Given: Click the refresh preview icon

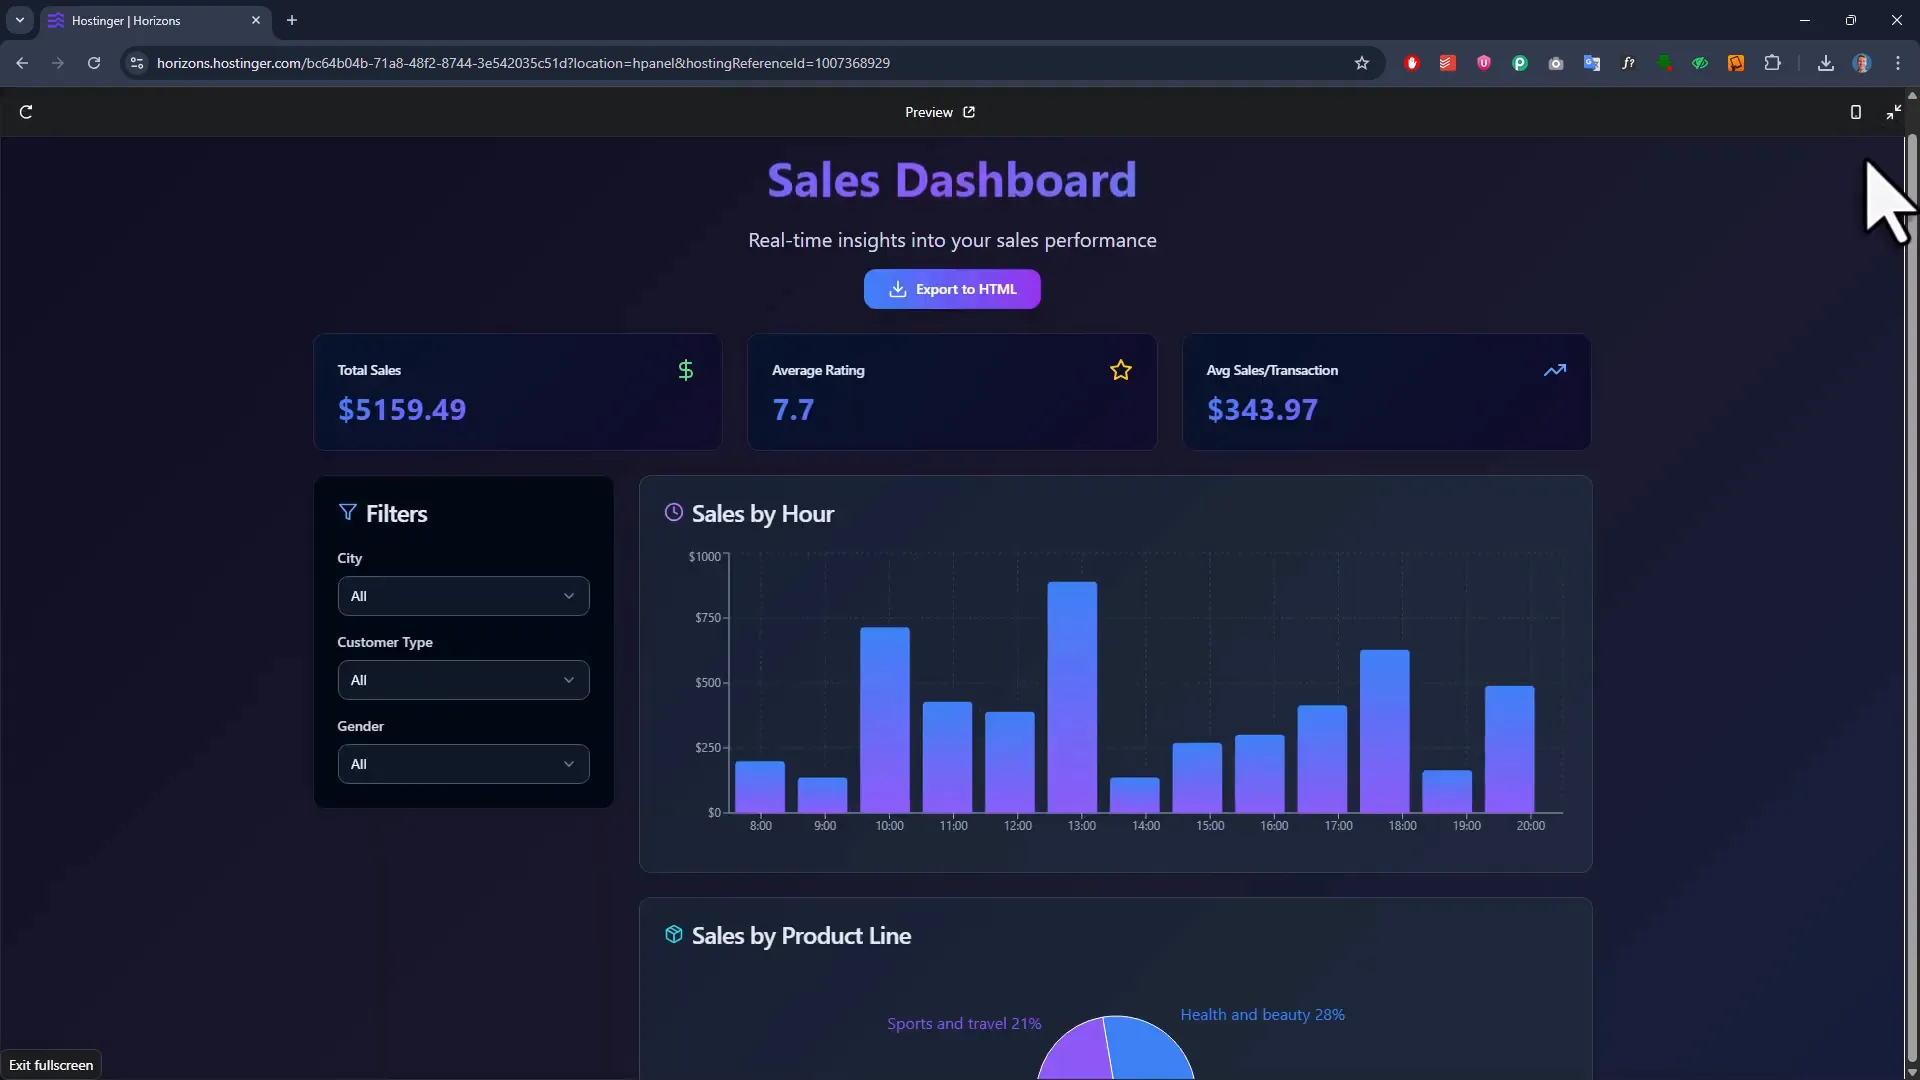Looking at the screenshot, I should point(25,112).
